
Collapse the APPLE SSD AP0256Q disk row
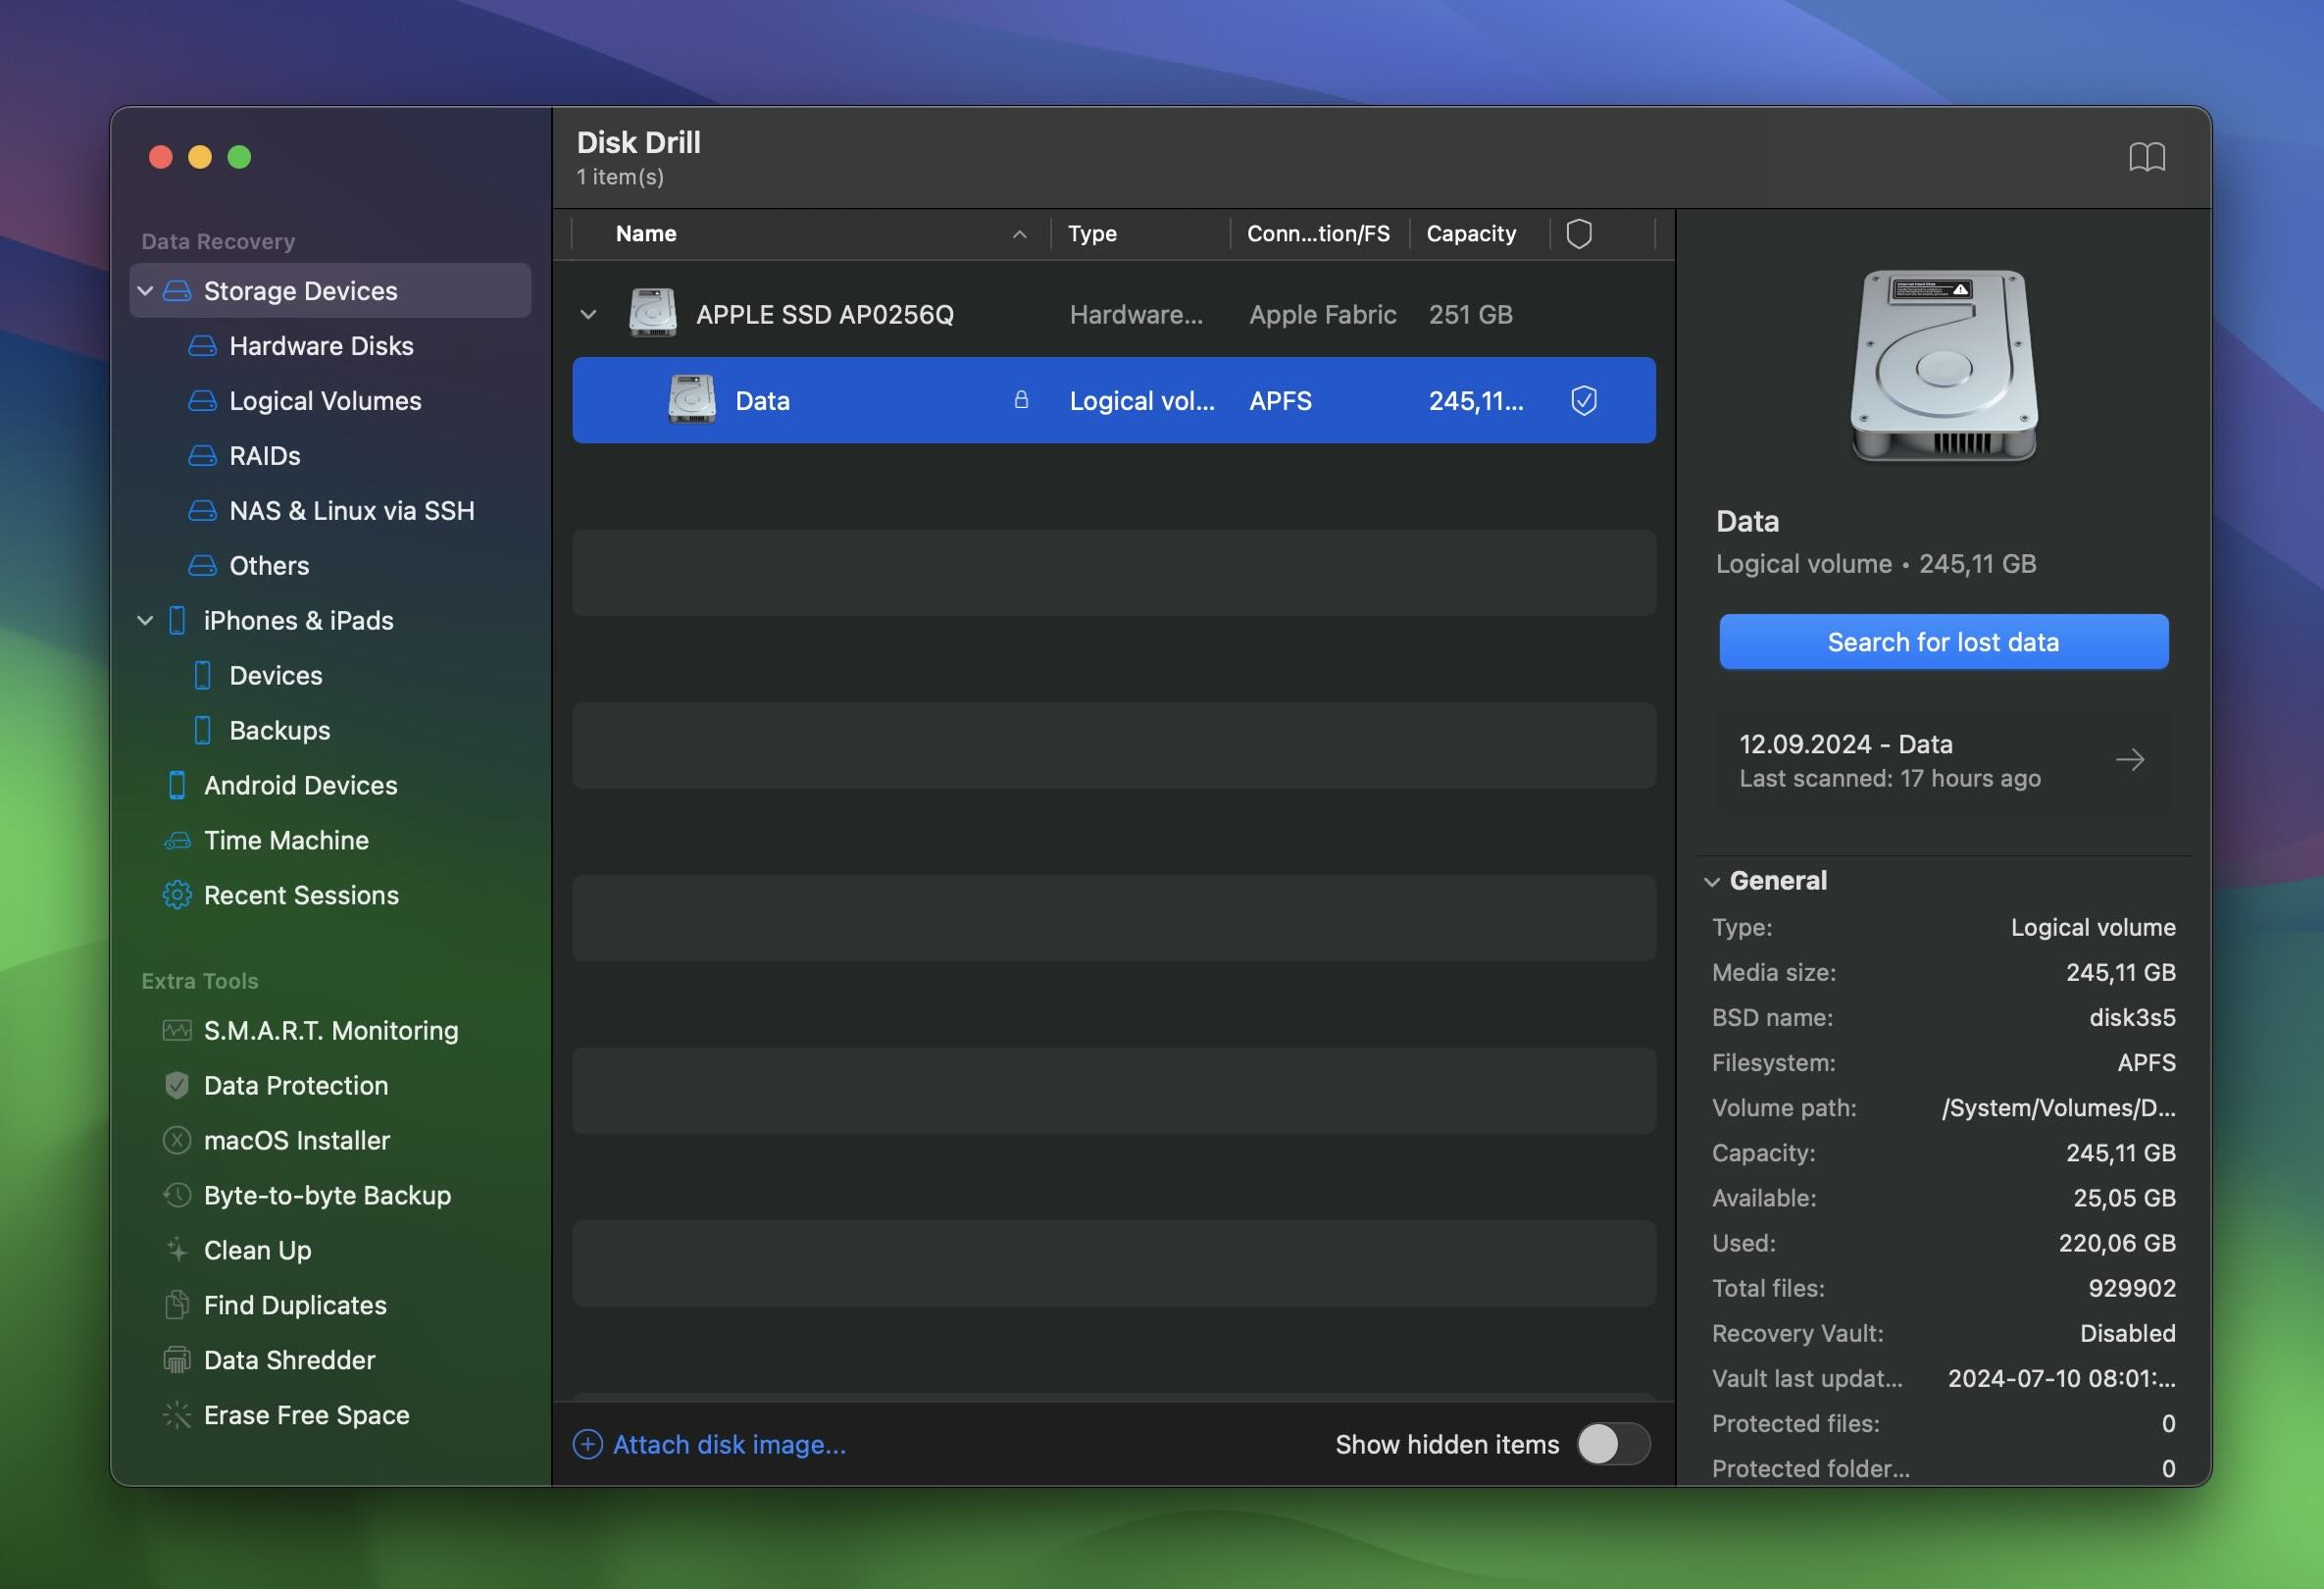589,315
